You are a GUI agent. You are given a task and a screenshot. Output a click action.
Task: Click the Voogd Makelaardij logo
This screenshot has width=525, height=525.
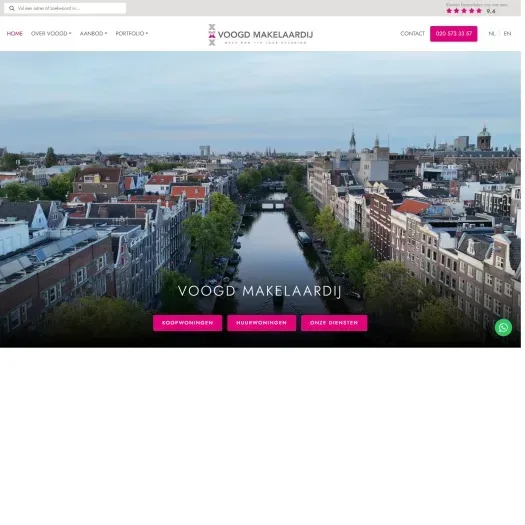coord(260,34)
